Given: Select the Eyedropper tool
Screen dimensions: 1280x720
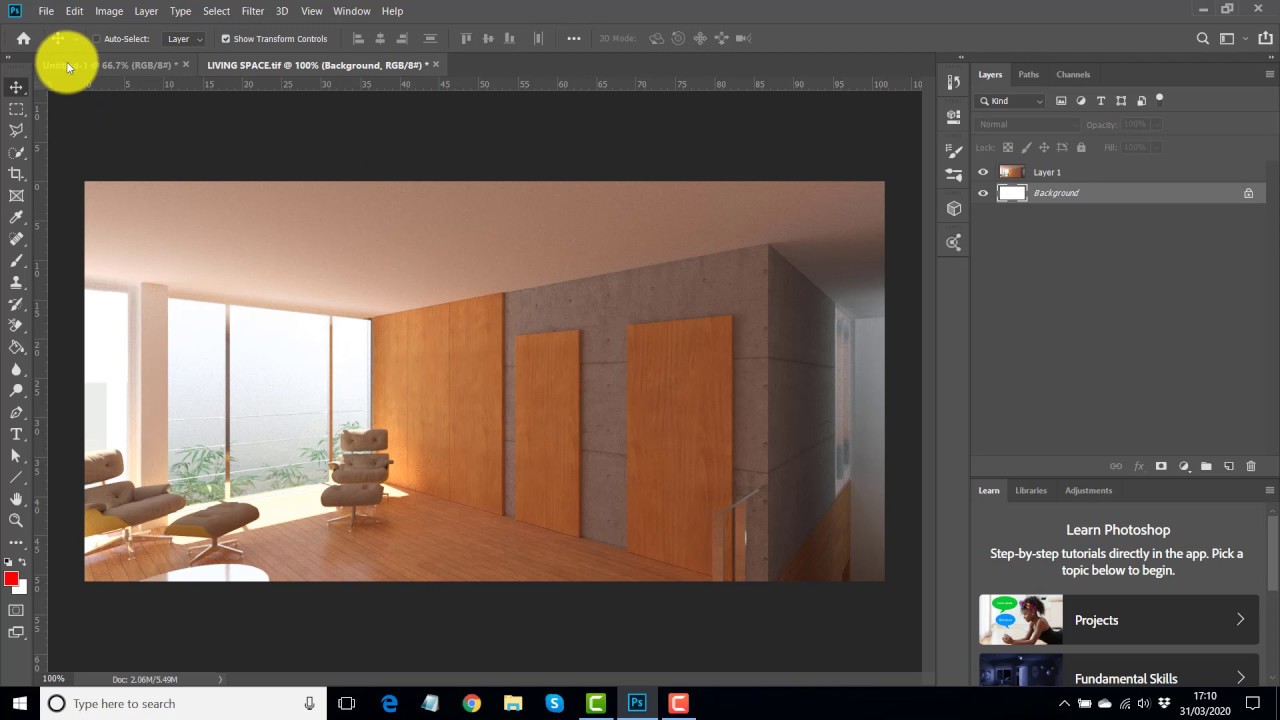Looking at the screenshot, I should (x=16, y=217).
